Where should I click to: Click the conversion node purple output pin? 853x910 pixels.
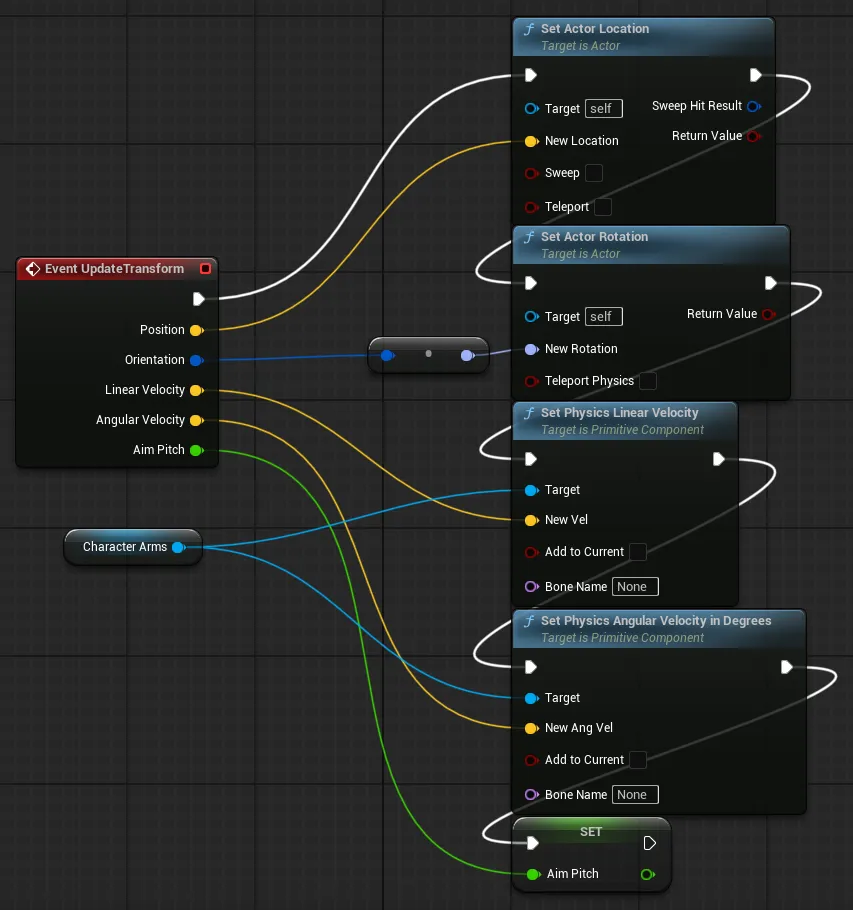(x=467, y=355)
